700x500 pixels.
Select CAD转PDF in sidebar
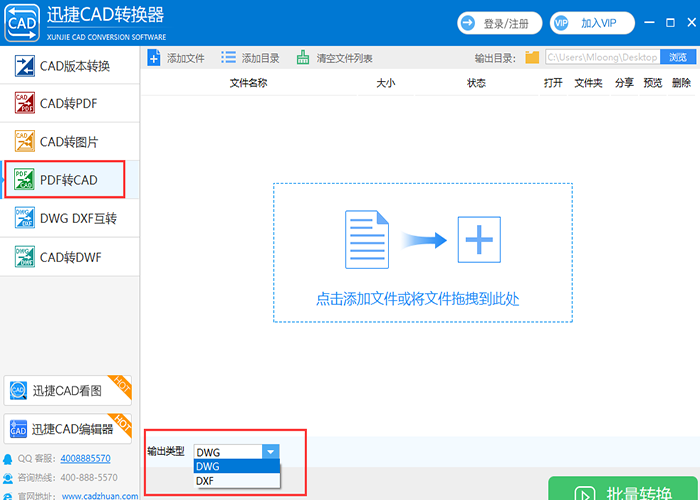click(70, 104)
